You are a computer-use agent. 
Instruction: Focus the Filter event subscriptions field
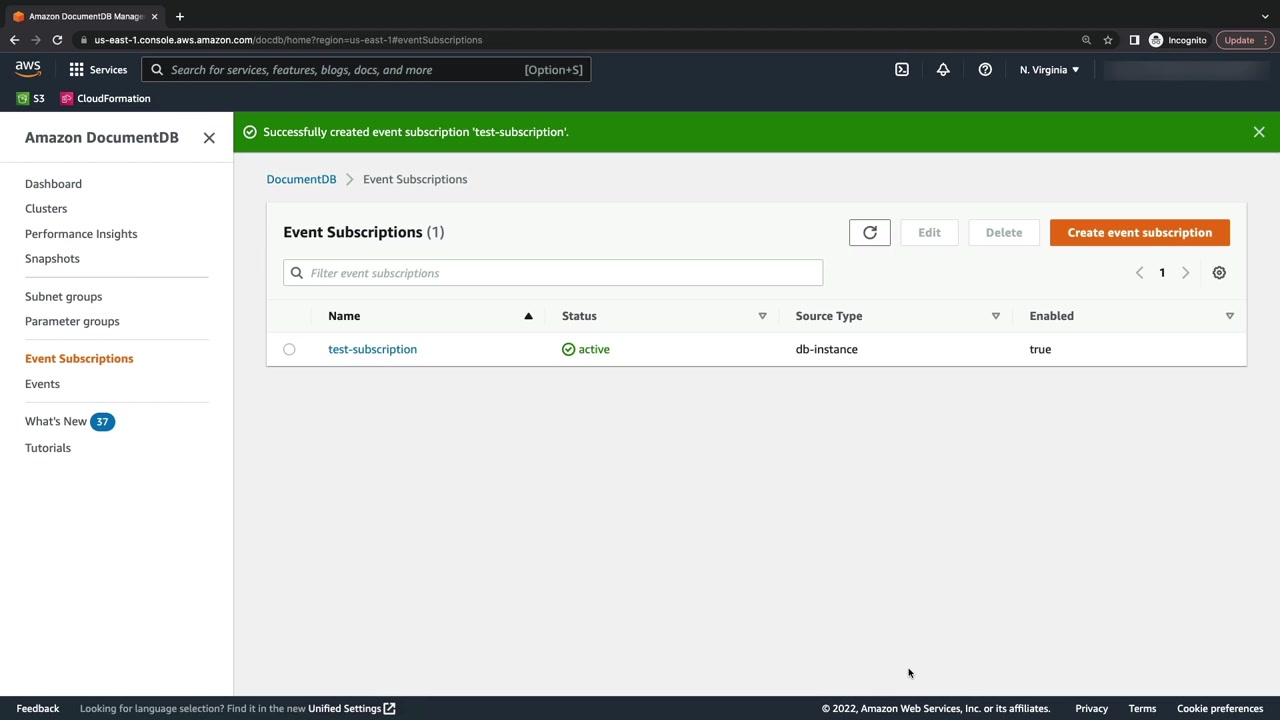553,273
